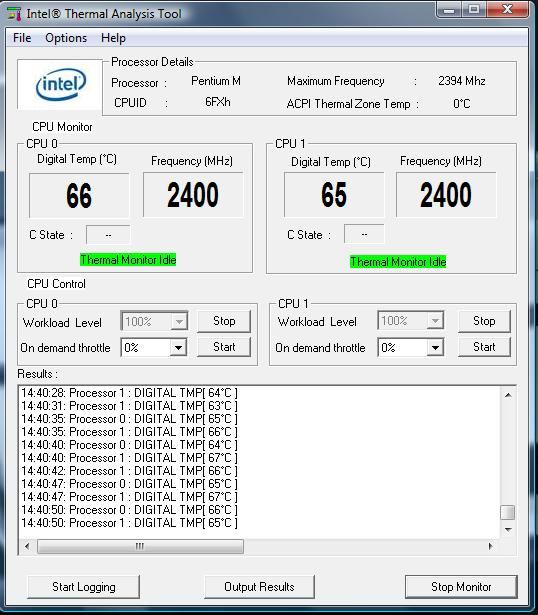Select the 14:40:50 Processor 1 log line
538x615 pixels.
click(x=129, y=522)
